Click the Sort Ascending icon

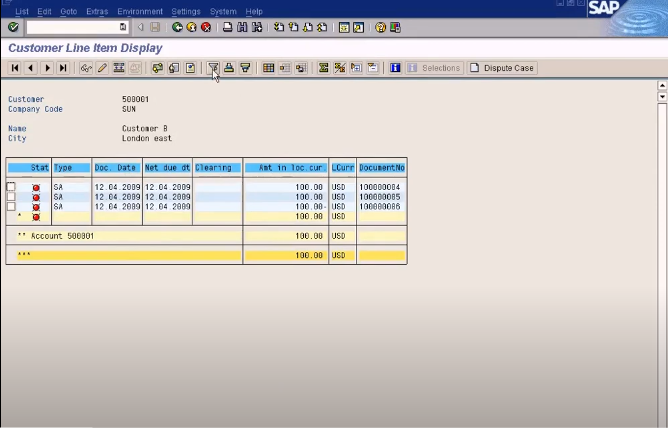coord(229,68)
